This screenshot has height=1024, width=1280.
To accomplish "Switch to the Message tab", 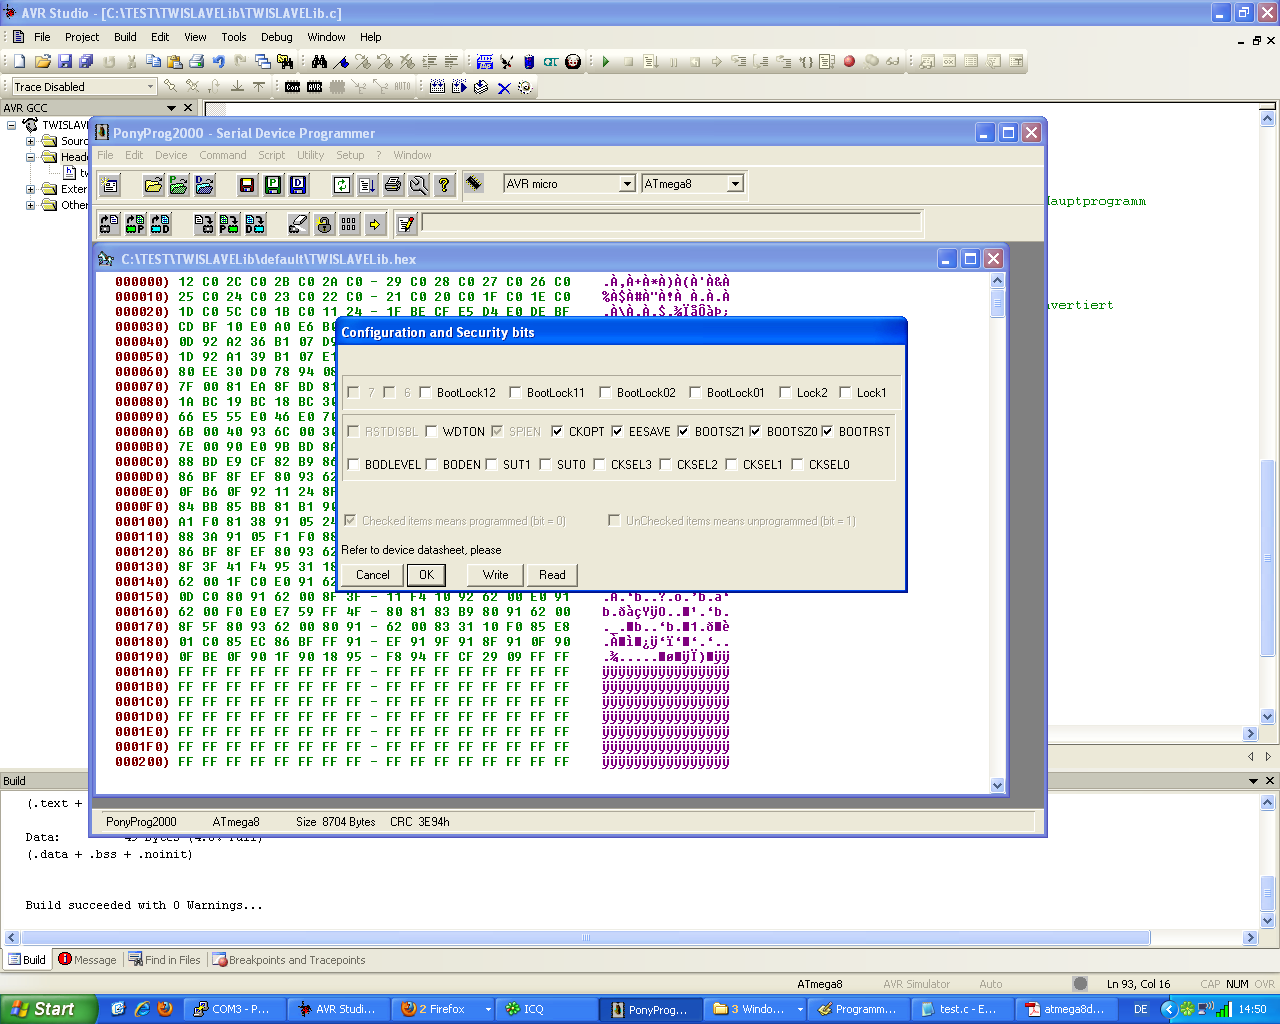I will point(87,960).
